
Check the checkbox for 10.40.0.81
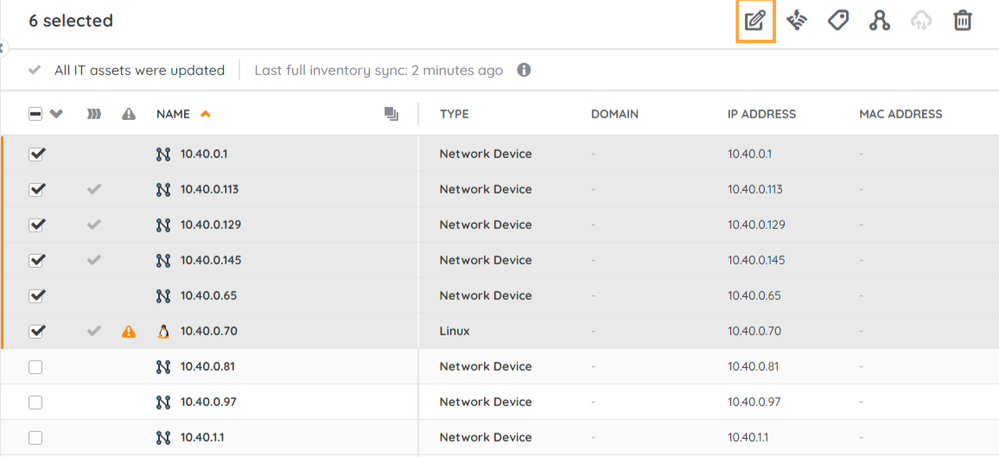tap(36, 367)
